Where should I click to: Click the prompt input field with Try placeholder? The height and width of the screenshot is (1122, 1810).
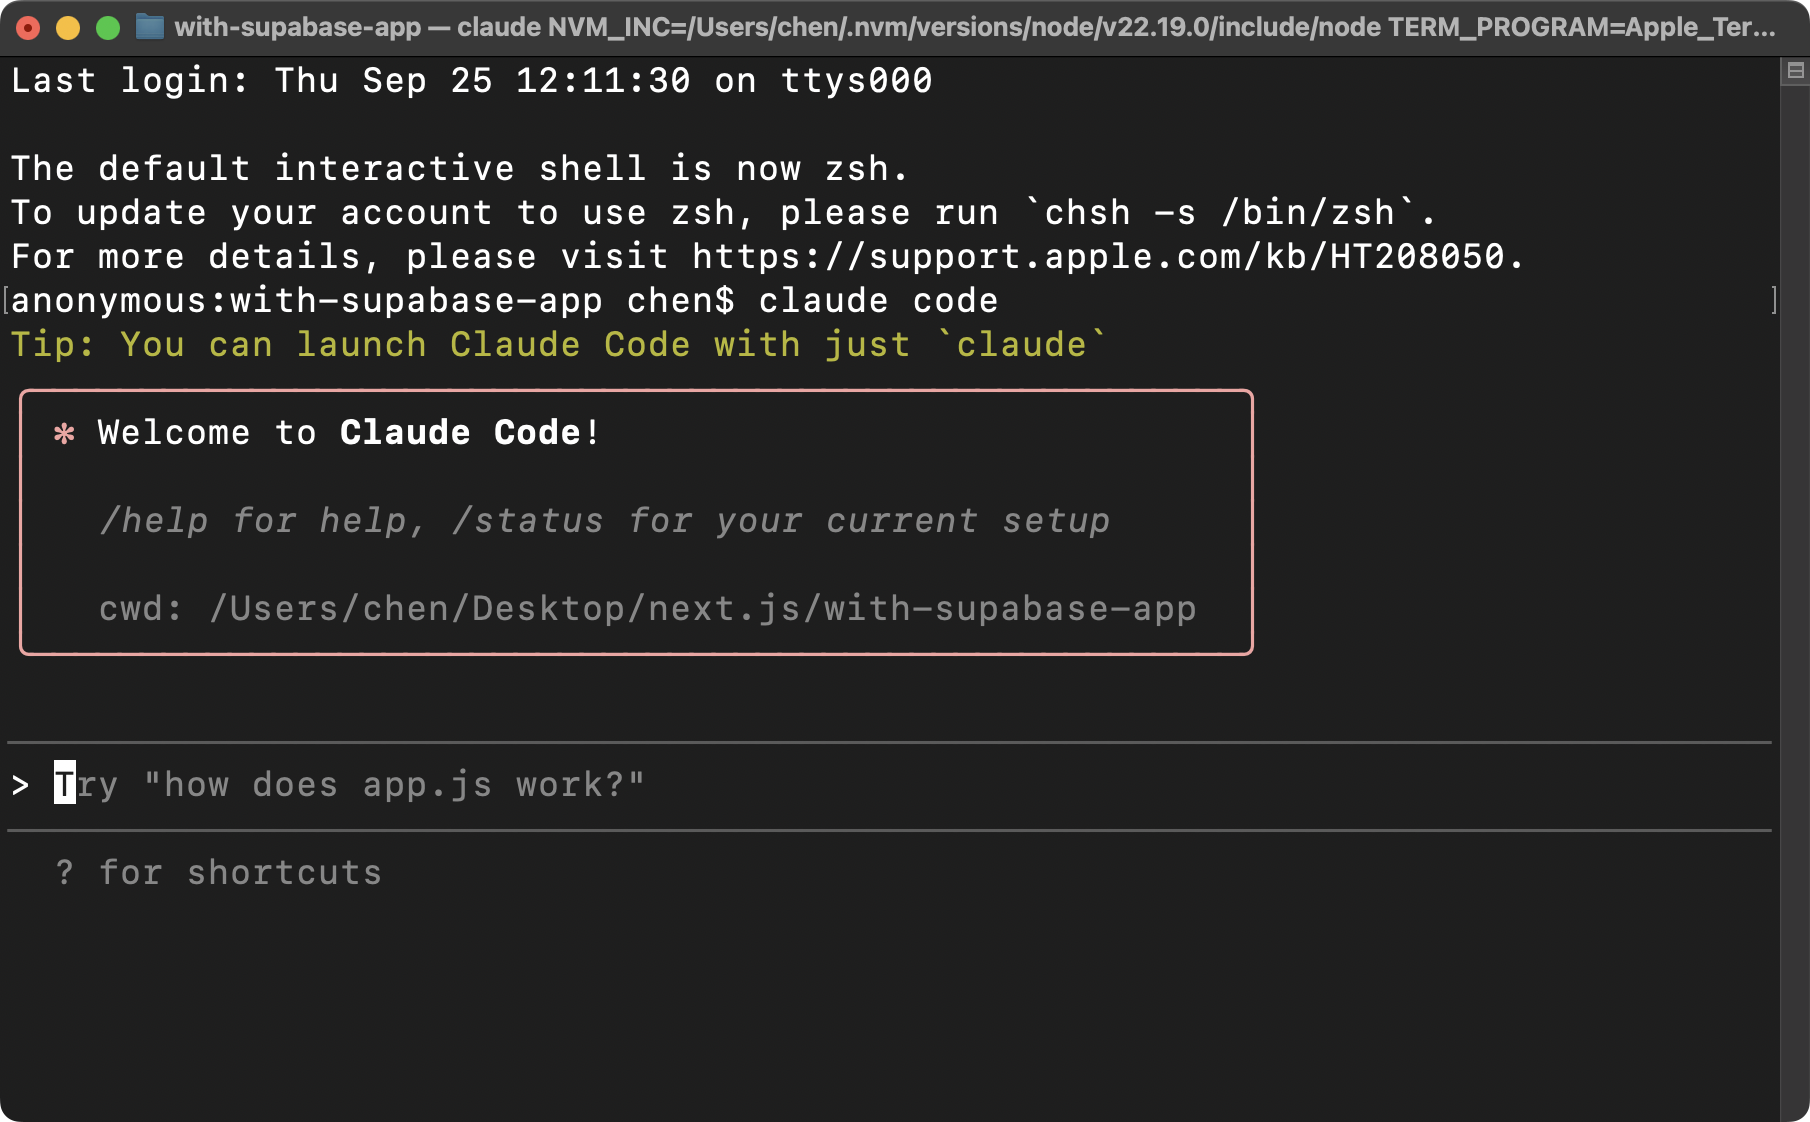(889, 786)
